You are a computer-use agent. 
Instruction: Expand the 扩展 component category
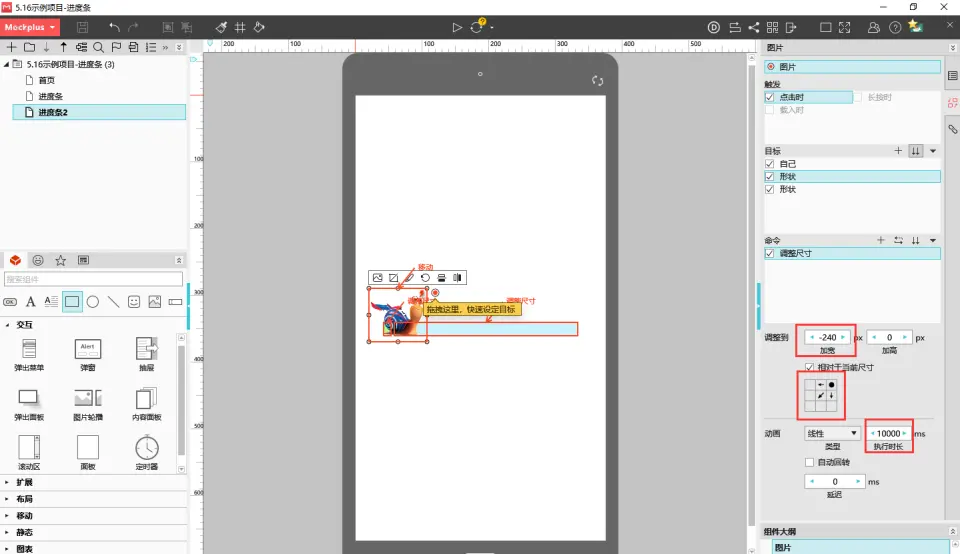point(7,482)
